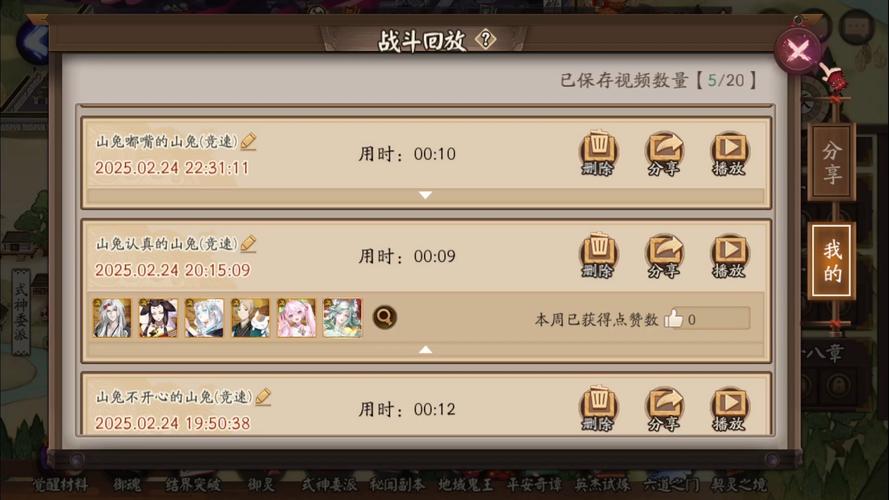The width and height of the screenshot is (889, 500).
Task: Delete the 00:10 replay with trash icon
Action: [x=599, y=154]
